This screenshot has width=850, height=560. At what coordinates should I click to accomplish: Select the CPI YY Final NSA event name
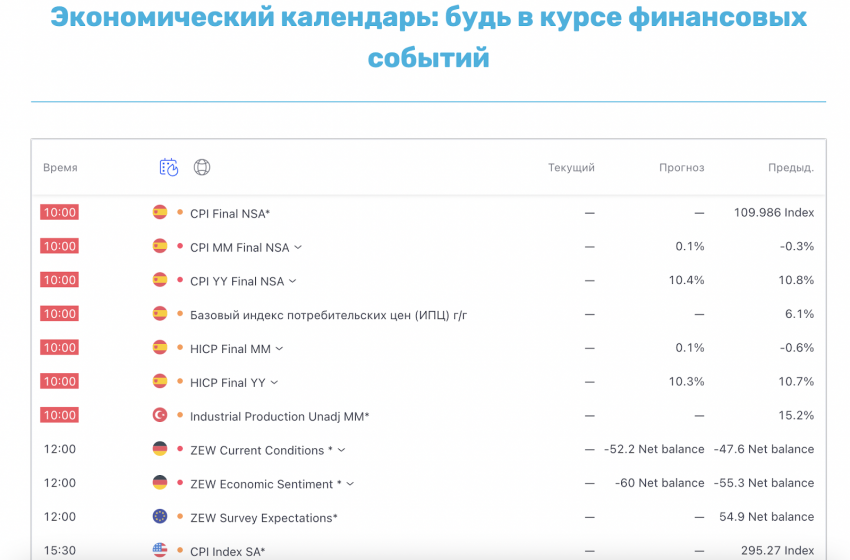click(x=237, y=281)
